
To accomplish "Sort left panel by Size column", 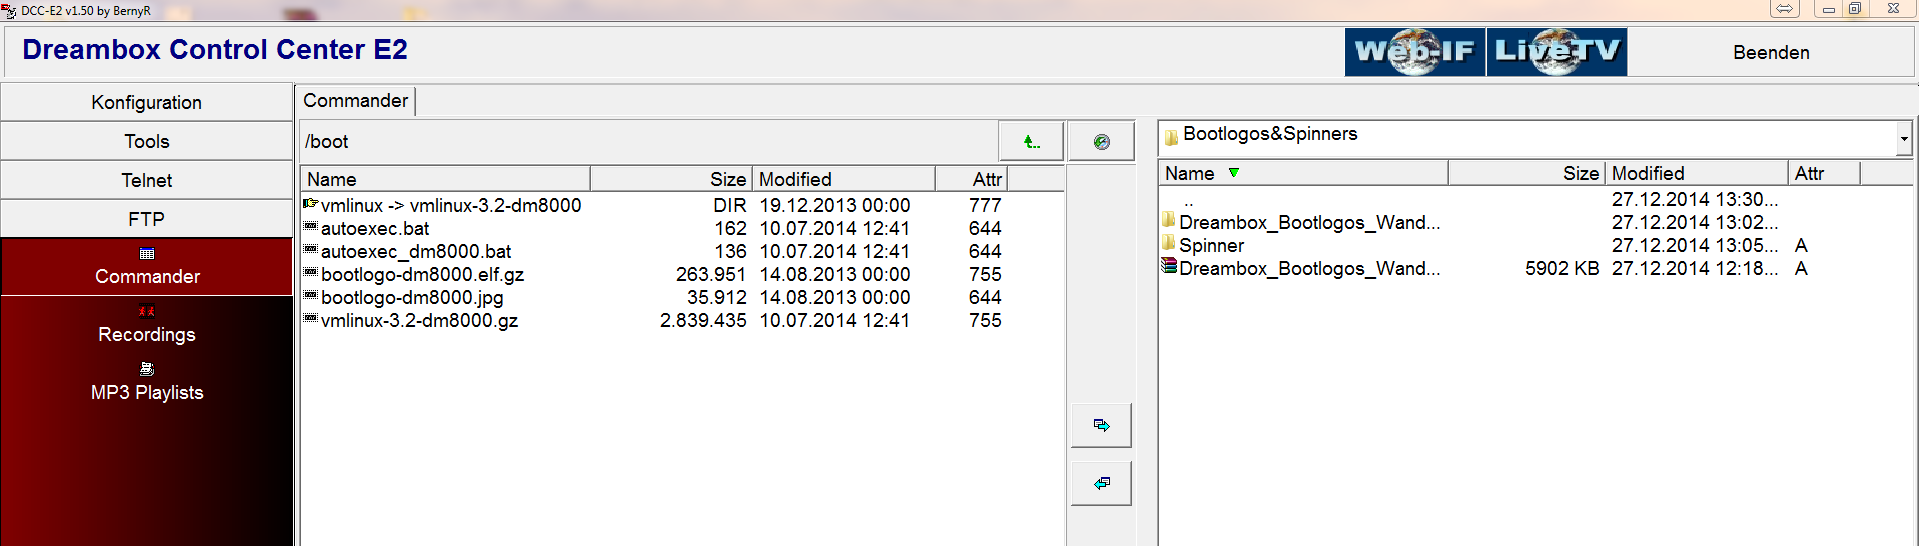I will tap(670, 179).
